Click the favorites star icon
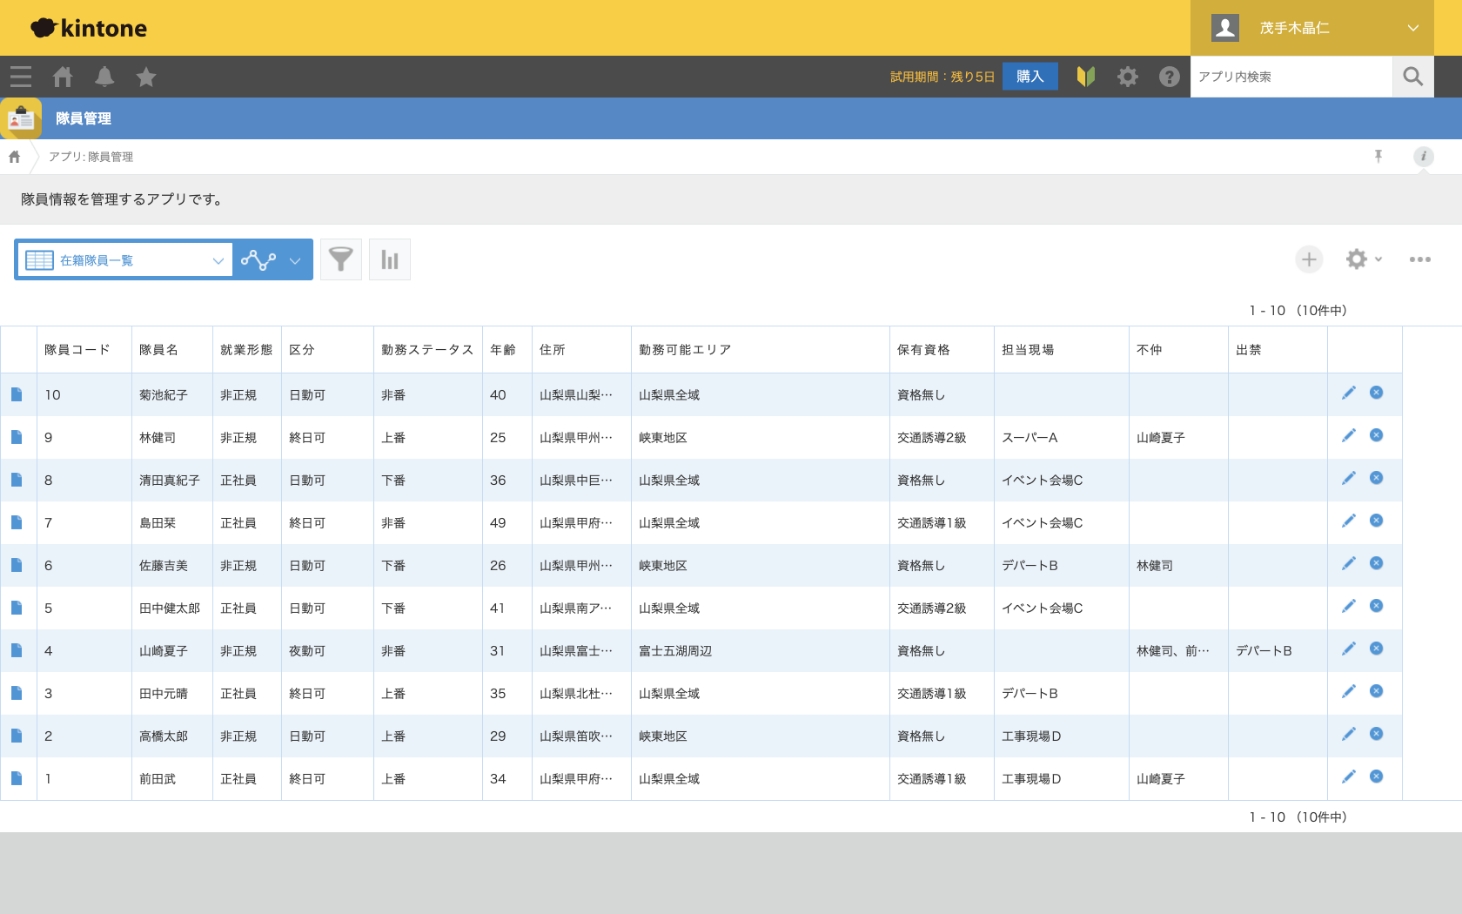Screen dimensions: 1462x914 coord(146,77)
